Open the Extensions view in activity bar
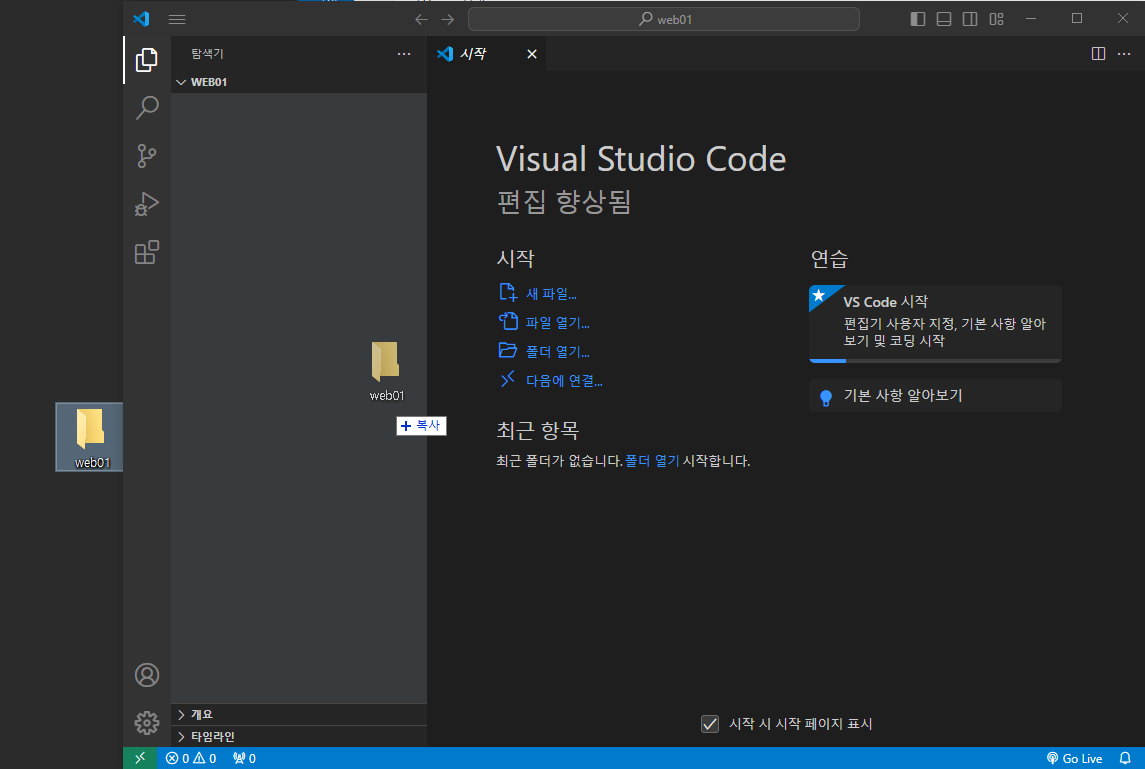 coord(147,252)
